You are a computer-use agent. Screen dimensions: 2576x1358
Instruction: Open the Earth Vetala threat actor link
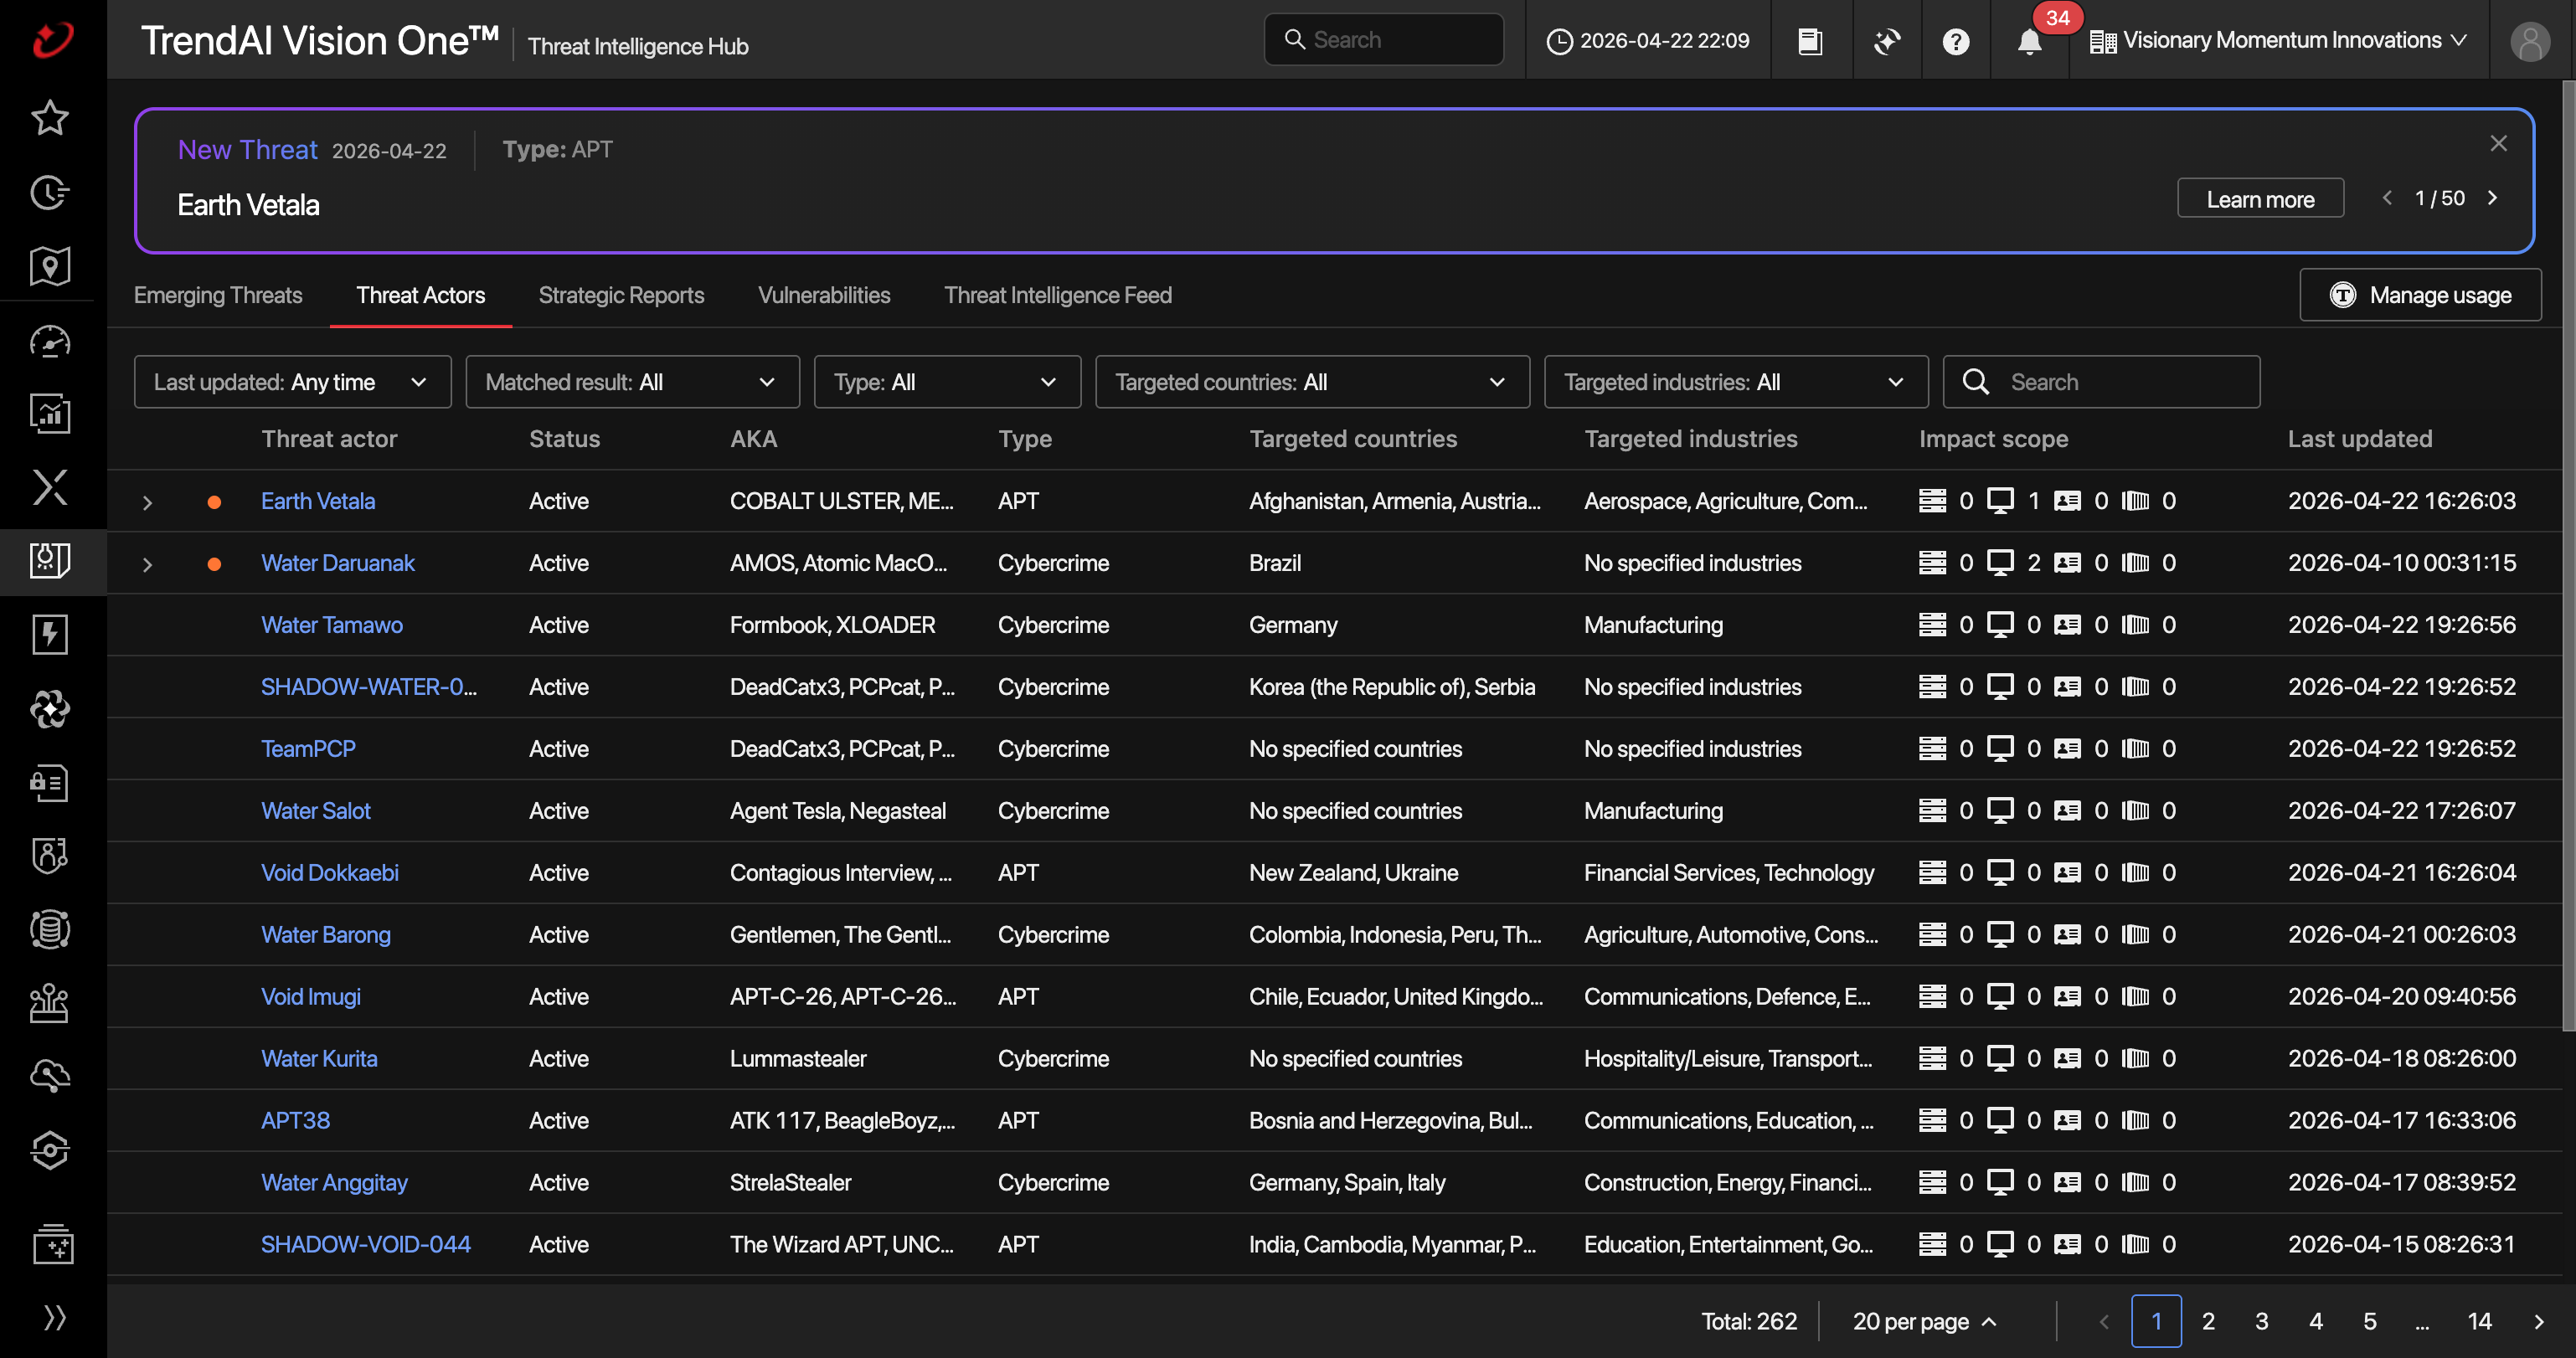coord(318,501)
